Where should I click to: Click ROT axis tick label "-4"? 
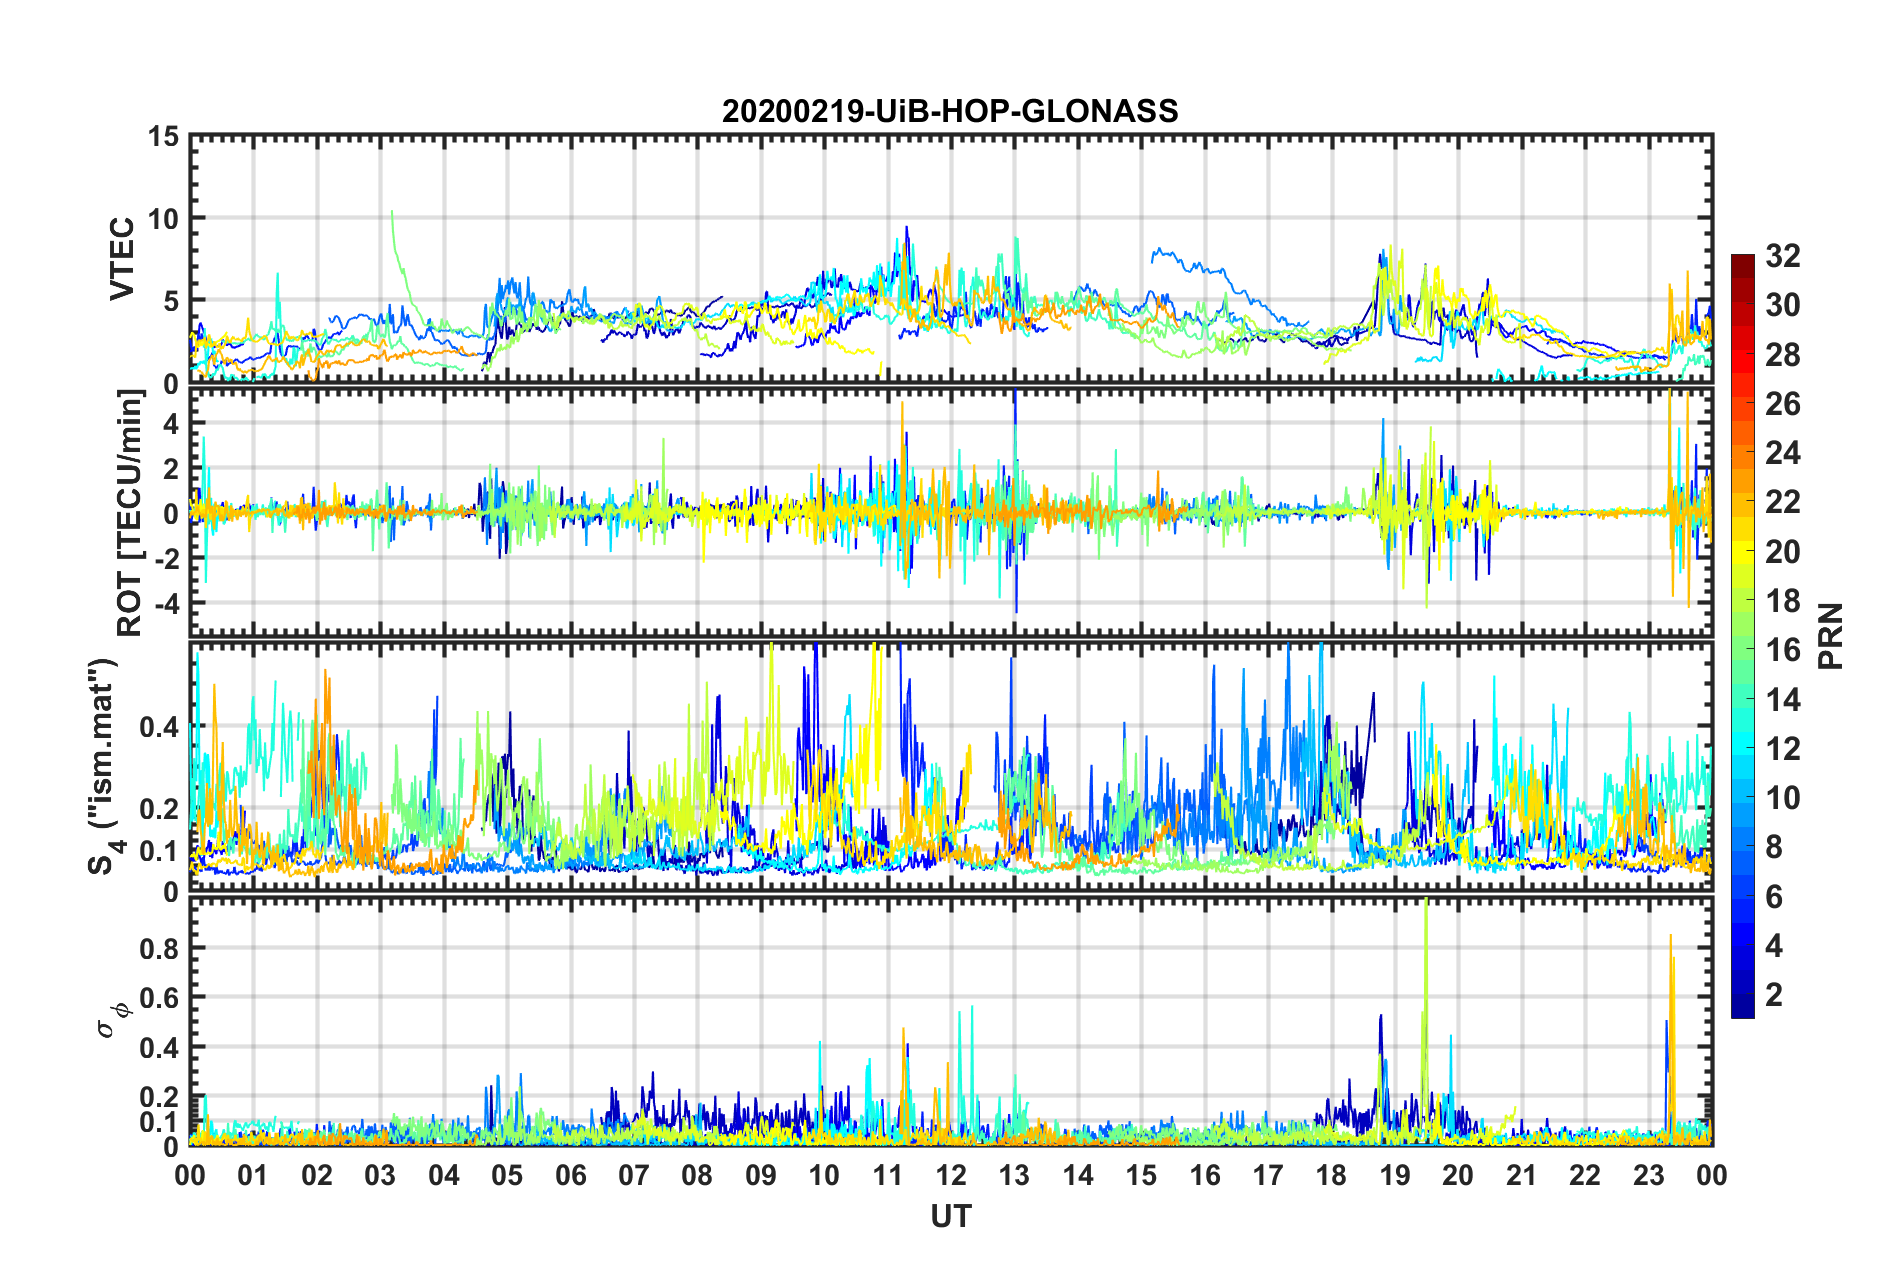[x=168, y=604]
